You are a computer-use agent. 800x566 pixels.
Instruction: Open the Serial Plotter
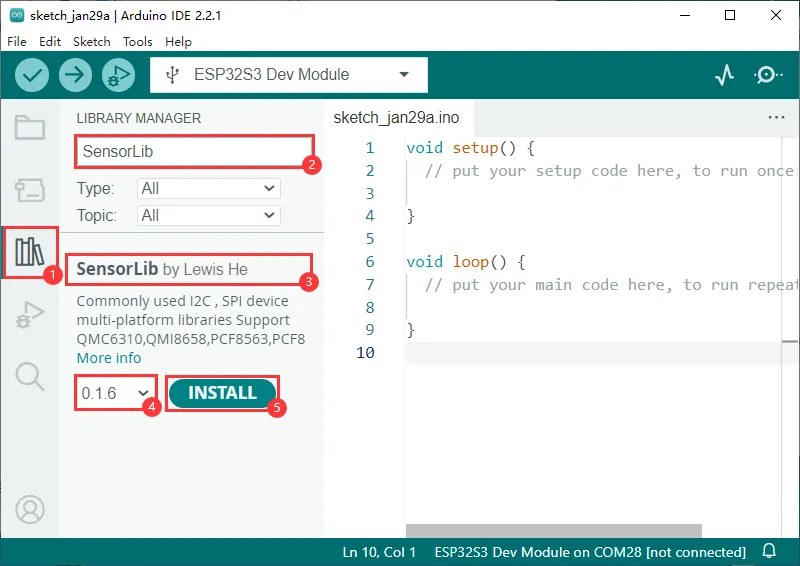coord(725,75)
